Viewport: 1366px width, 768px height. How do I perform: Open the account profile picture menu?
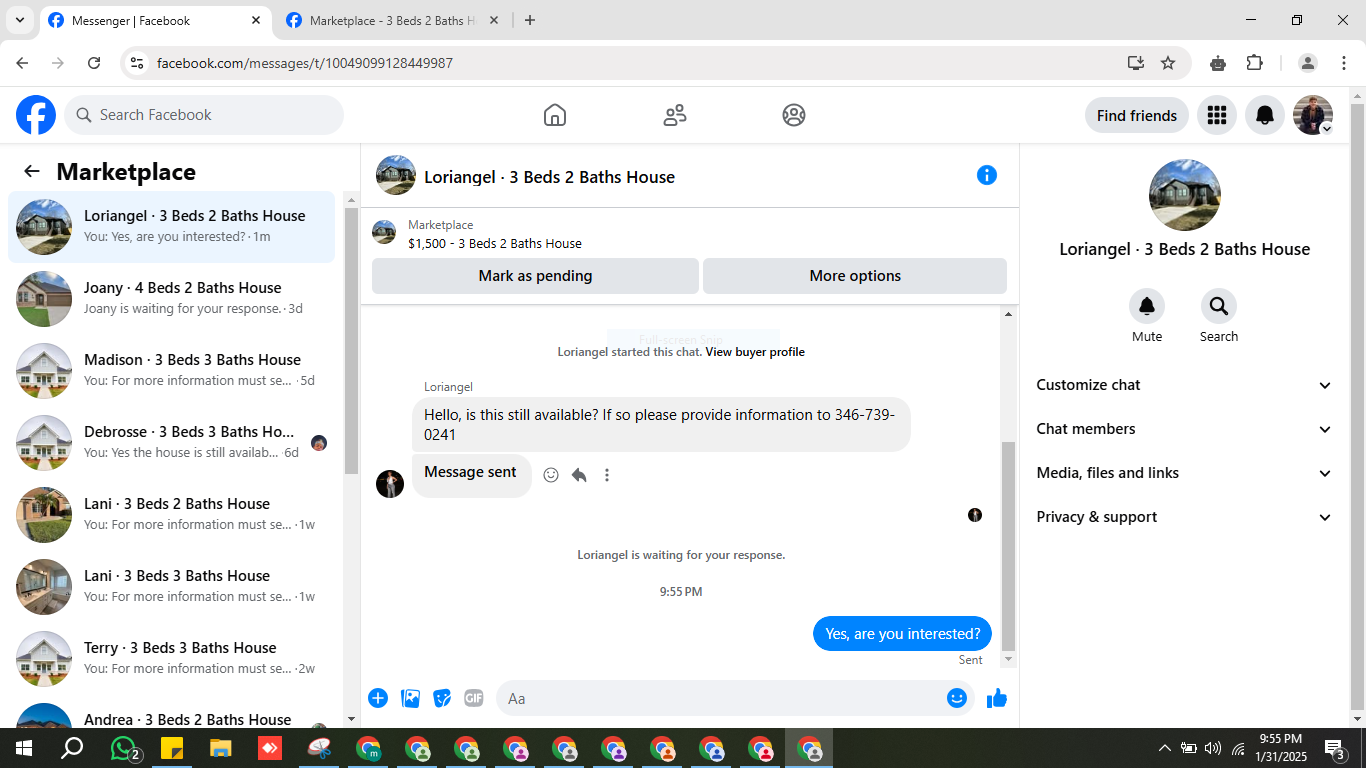point(1313,115)
